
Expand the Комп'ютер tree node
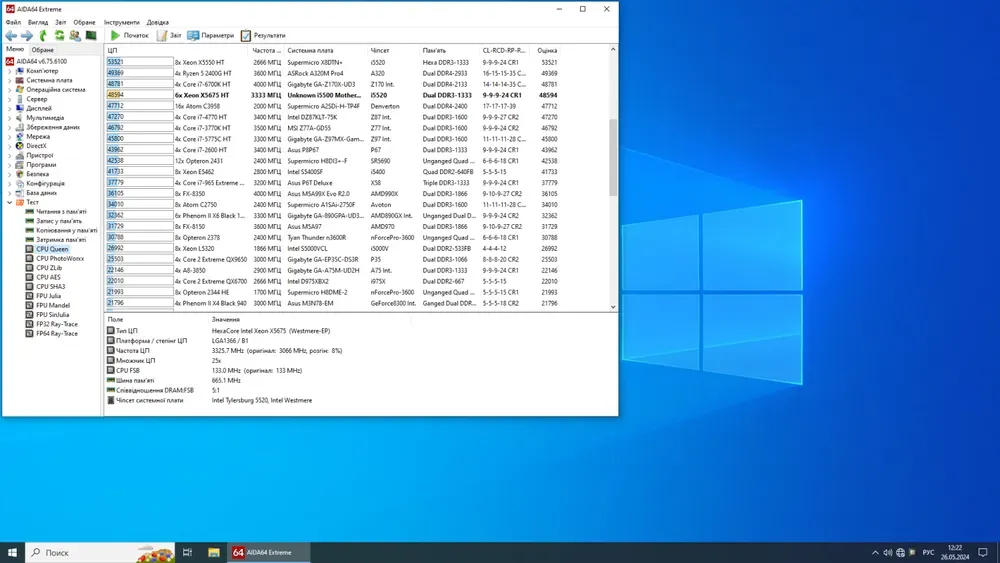click(10, 71)
